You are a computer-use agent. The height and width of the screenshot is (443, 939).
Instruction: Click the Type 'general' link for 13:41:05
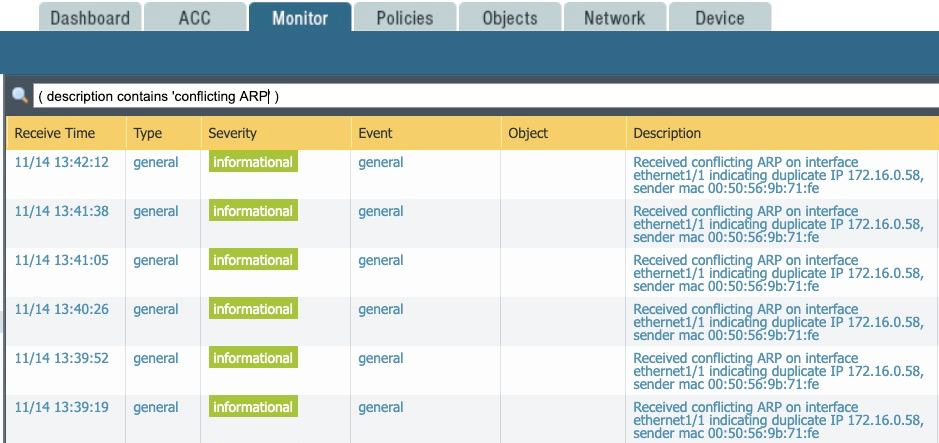(x=156, y=260)
